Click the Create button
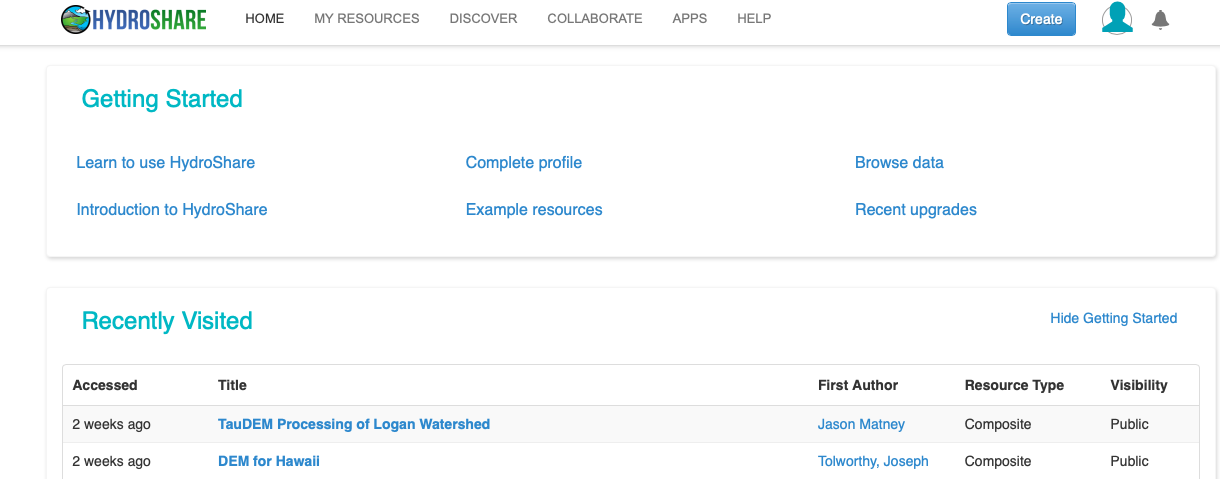 1041,19
